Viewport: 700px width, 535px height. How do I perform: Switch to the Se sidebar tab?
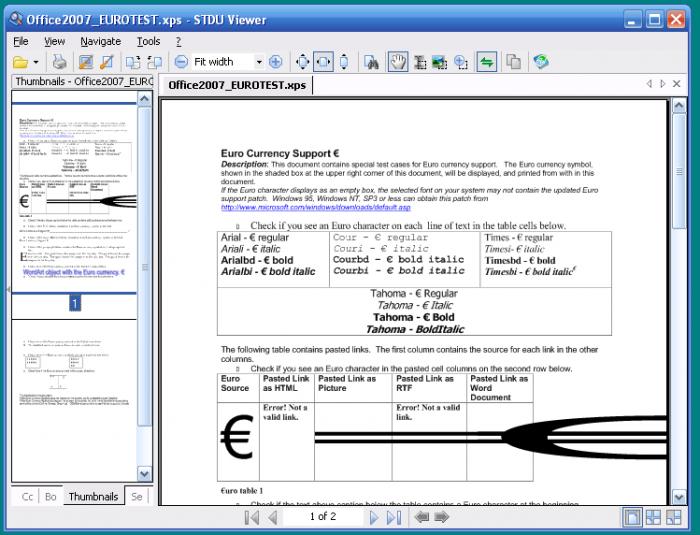(137, 497)
